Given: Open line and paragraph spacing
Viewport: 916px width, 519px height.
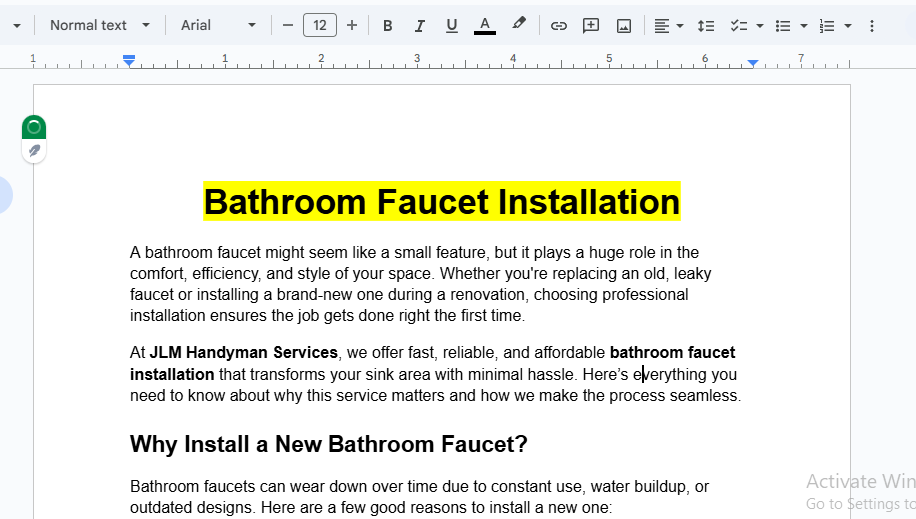Looking at the screenshot, I should [x=706, y=26].
